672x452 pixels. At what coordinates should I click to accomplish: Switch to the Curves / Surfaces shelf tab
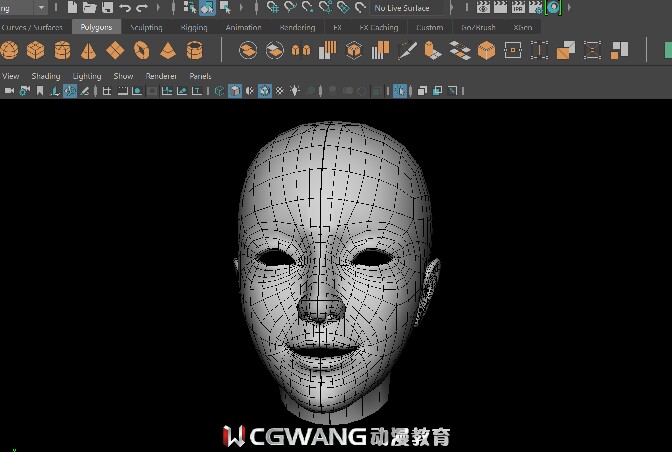click(x=33, y=27)
